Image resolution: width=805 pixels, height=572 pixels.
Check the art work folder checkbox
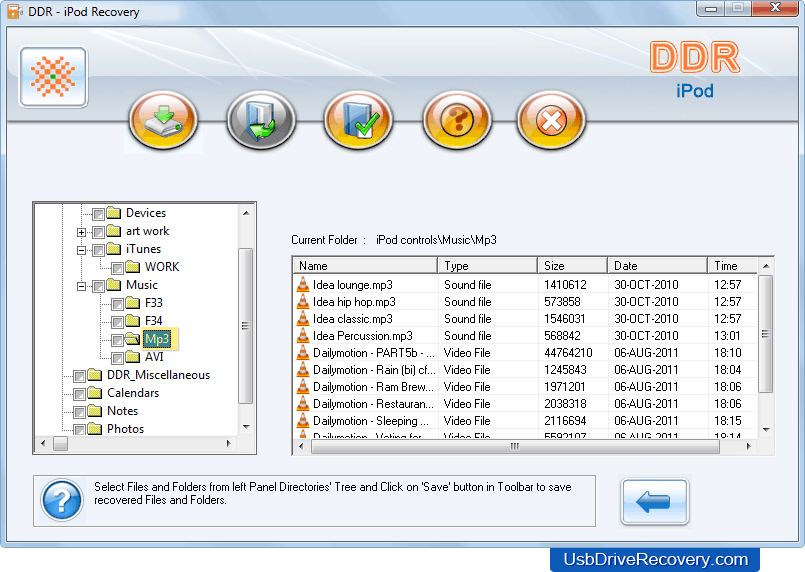(x=99, y=232)
